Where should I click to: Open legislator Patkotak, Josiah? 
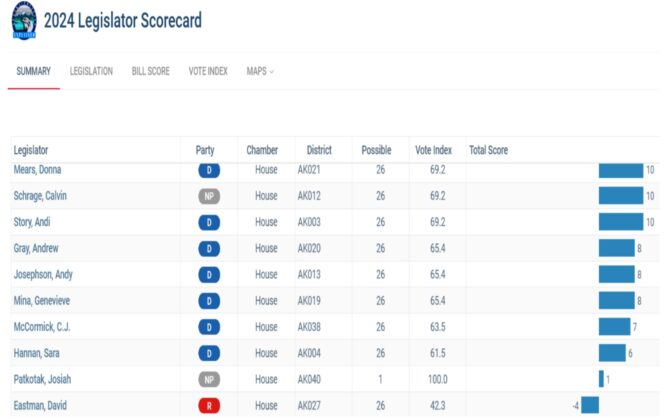[42, 379]
